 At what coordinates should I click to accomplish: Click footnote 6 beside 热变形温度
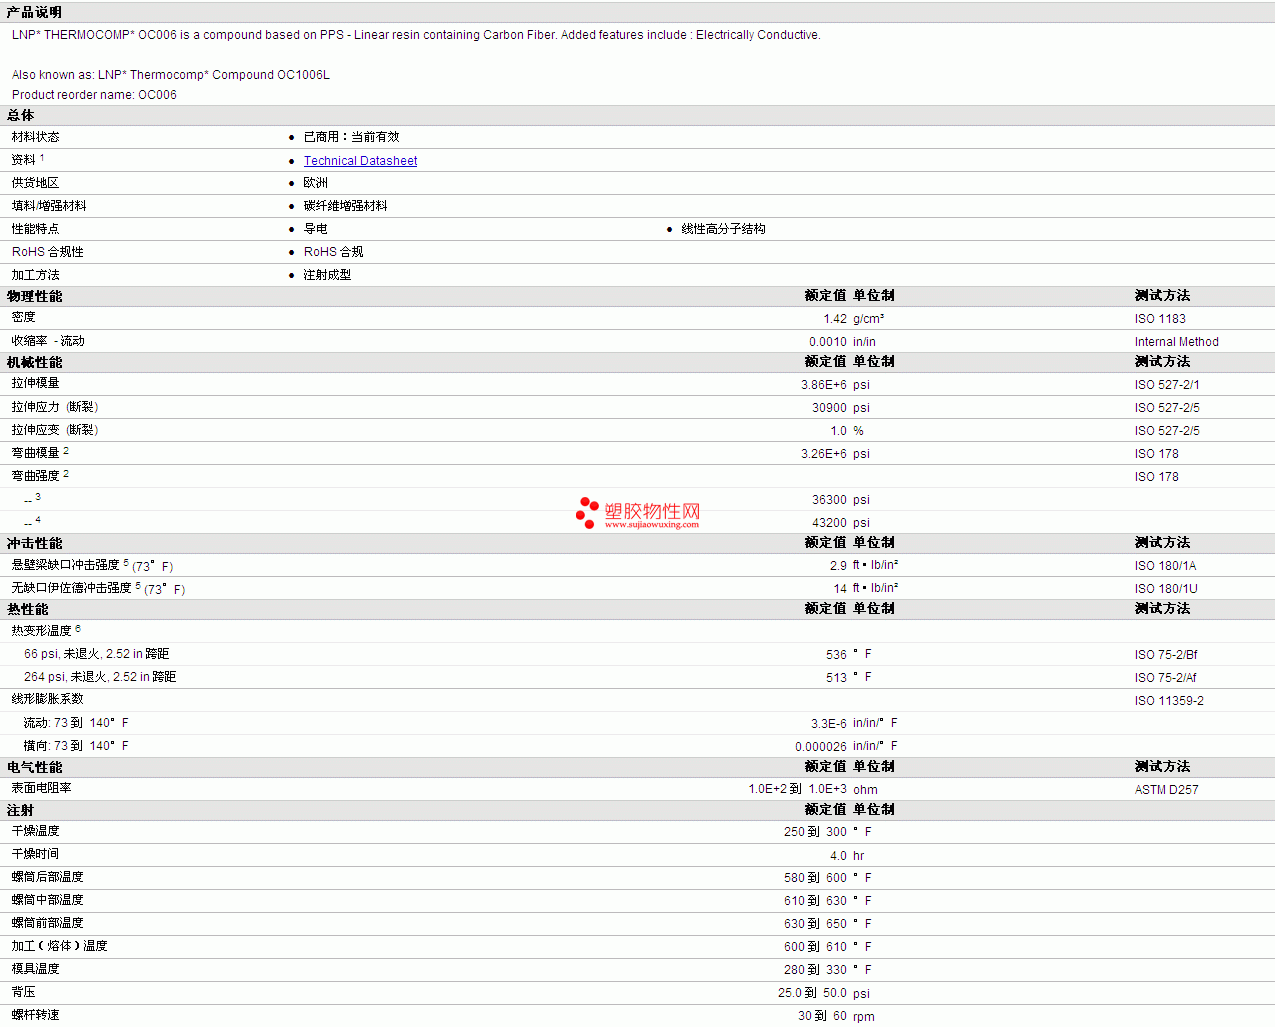pyautogui.click(x=78, y=628)
